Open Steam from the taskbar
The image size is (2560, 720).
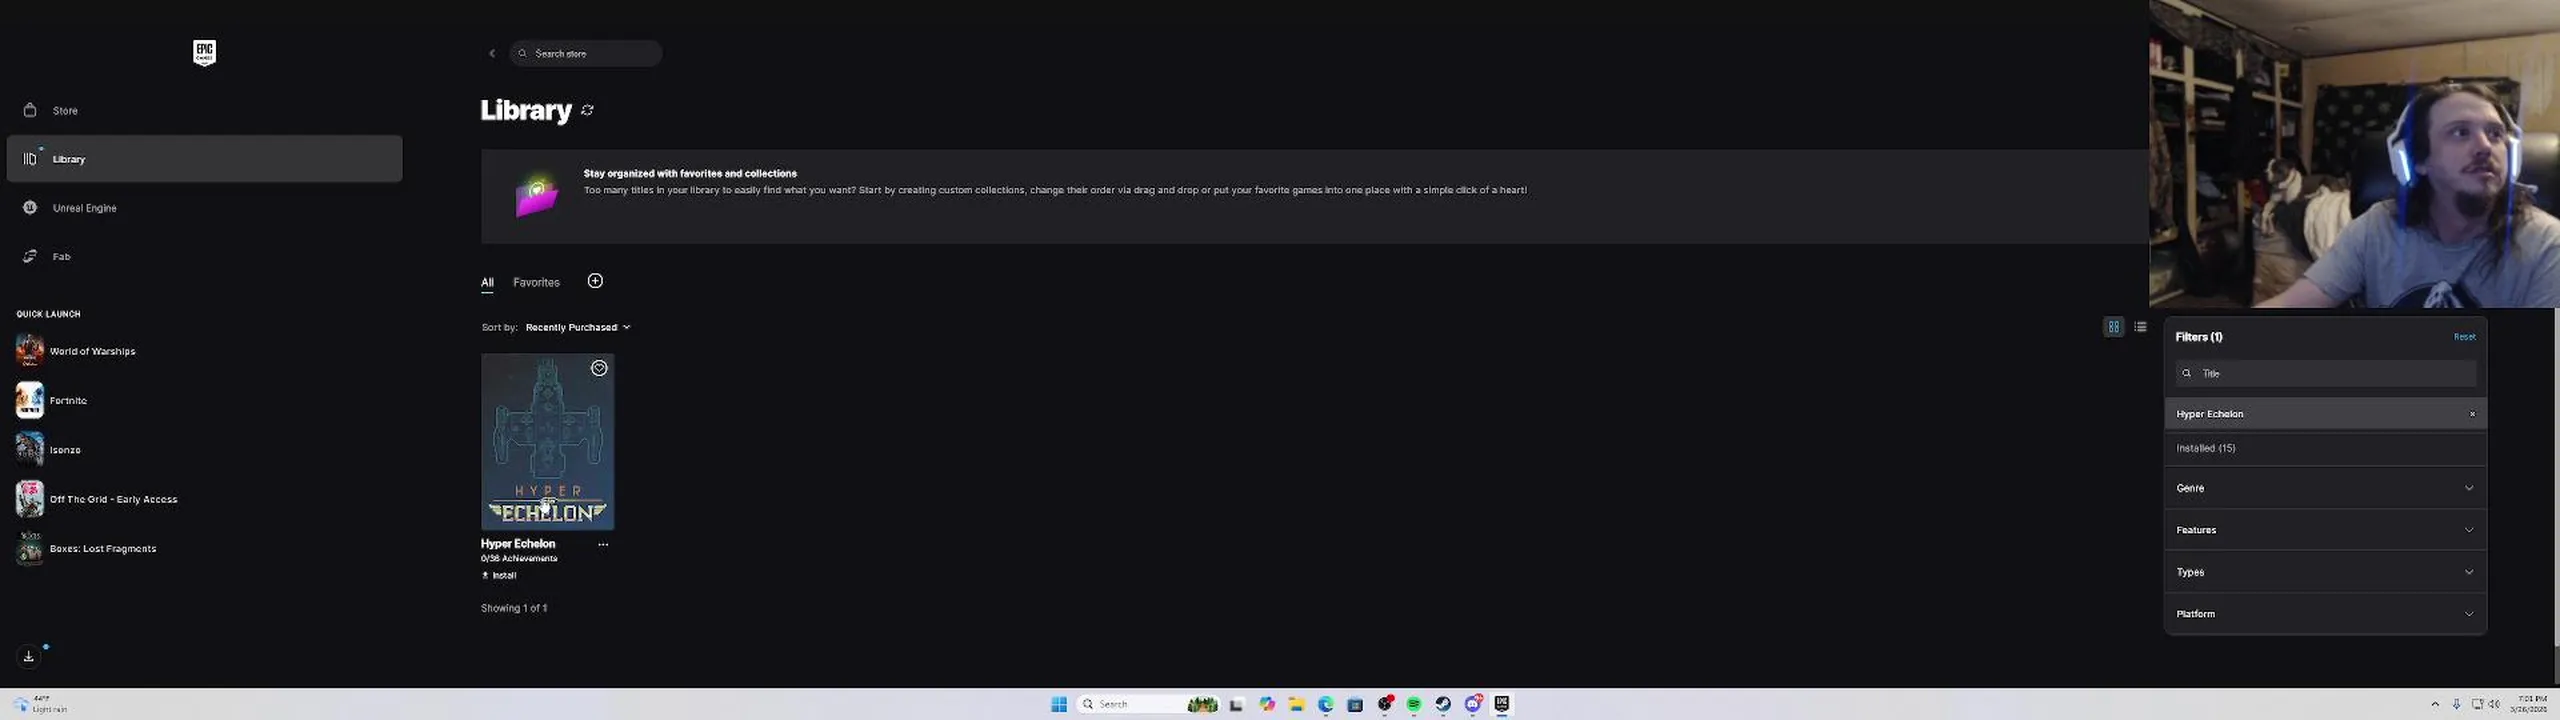tap(1443, 705)
